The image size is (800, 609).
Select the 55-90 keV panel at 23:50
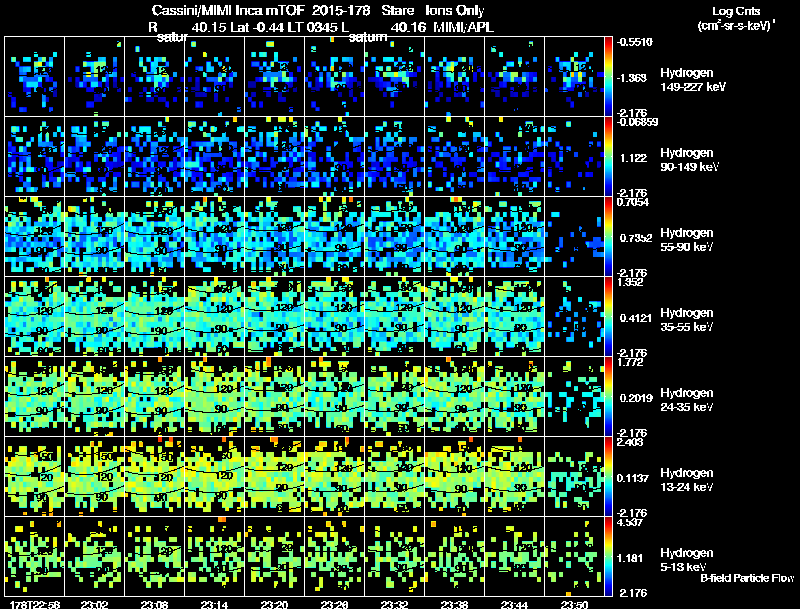click(x=574, y=237)
